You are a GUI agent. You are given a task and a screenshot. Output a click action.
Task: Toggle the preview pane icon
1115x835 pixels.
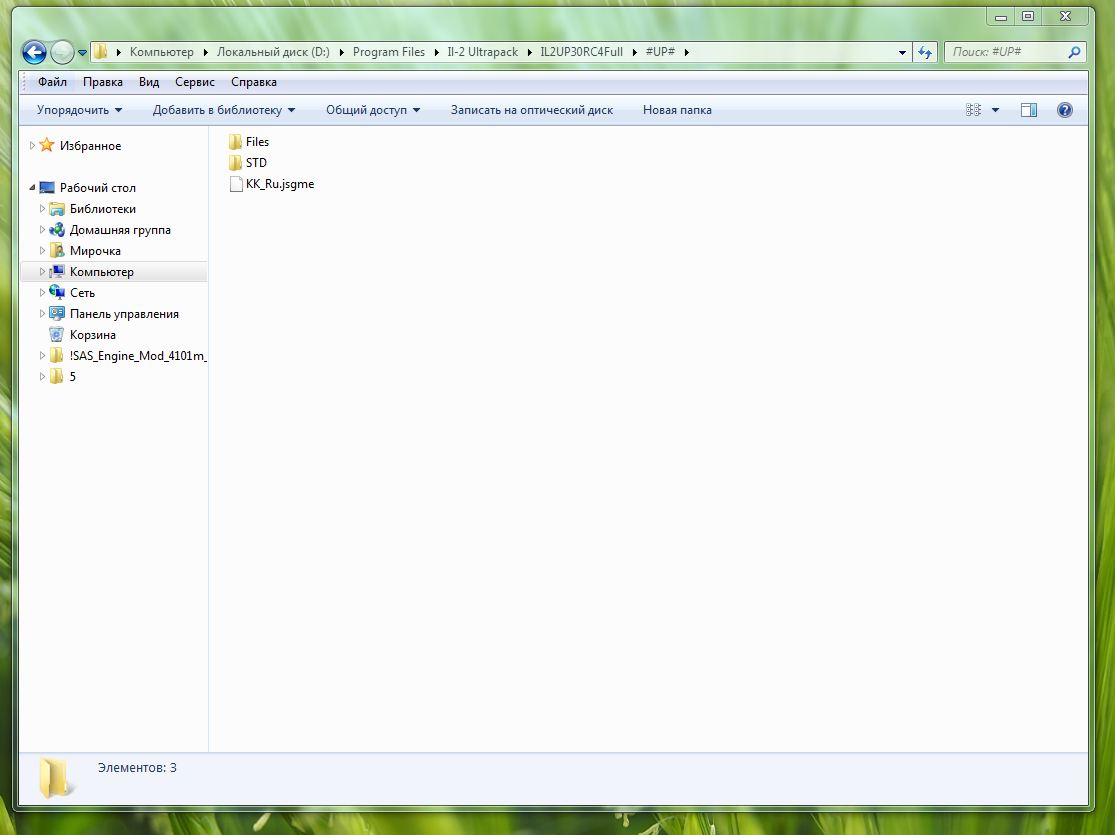click(1029, 110)
